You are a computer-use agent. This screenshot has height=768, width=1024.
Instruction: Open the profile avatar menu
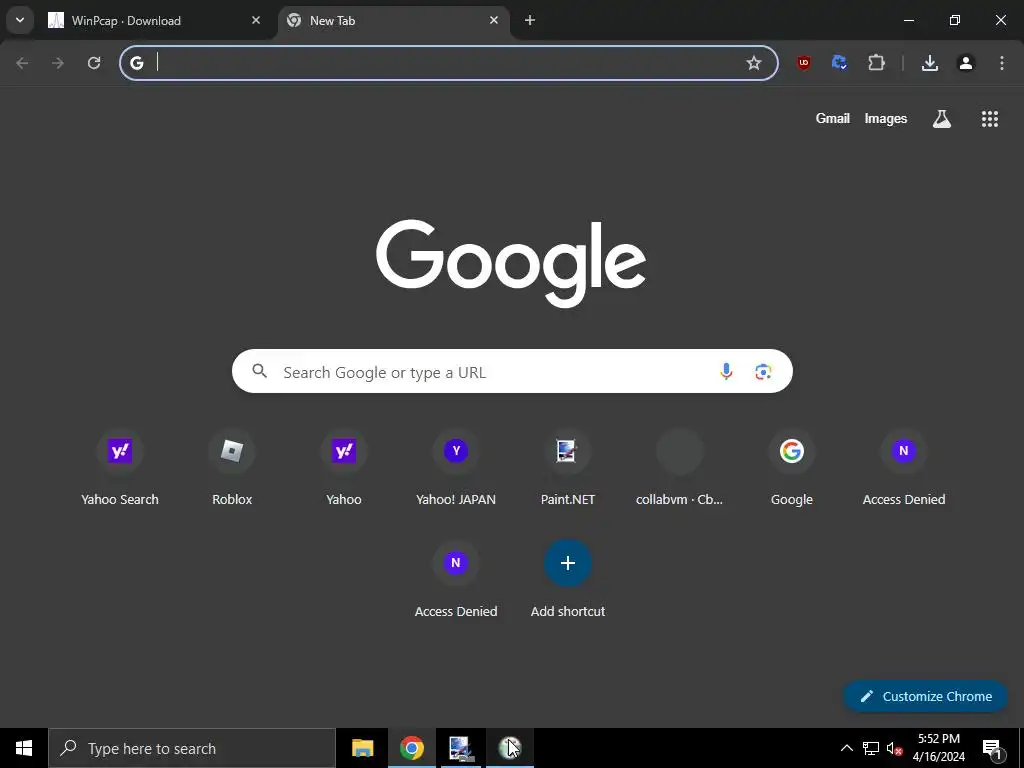tap(965, 63)
